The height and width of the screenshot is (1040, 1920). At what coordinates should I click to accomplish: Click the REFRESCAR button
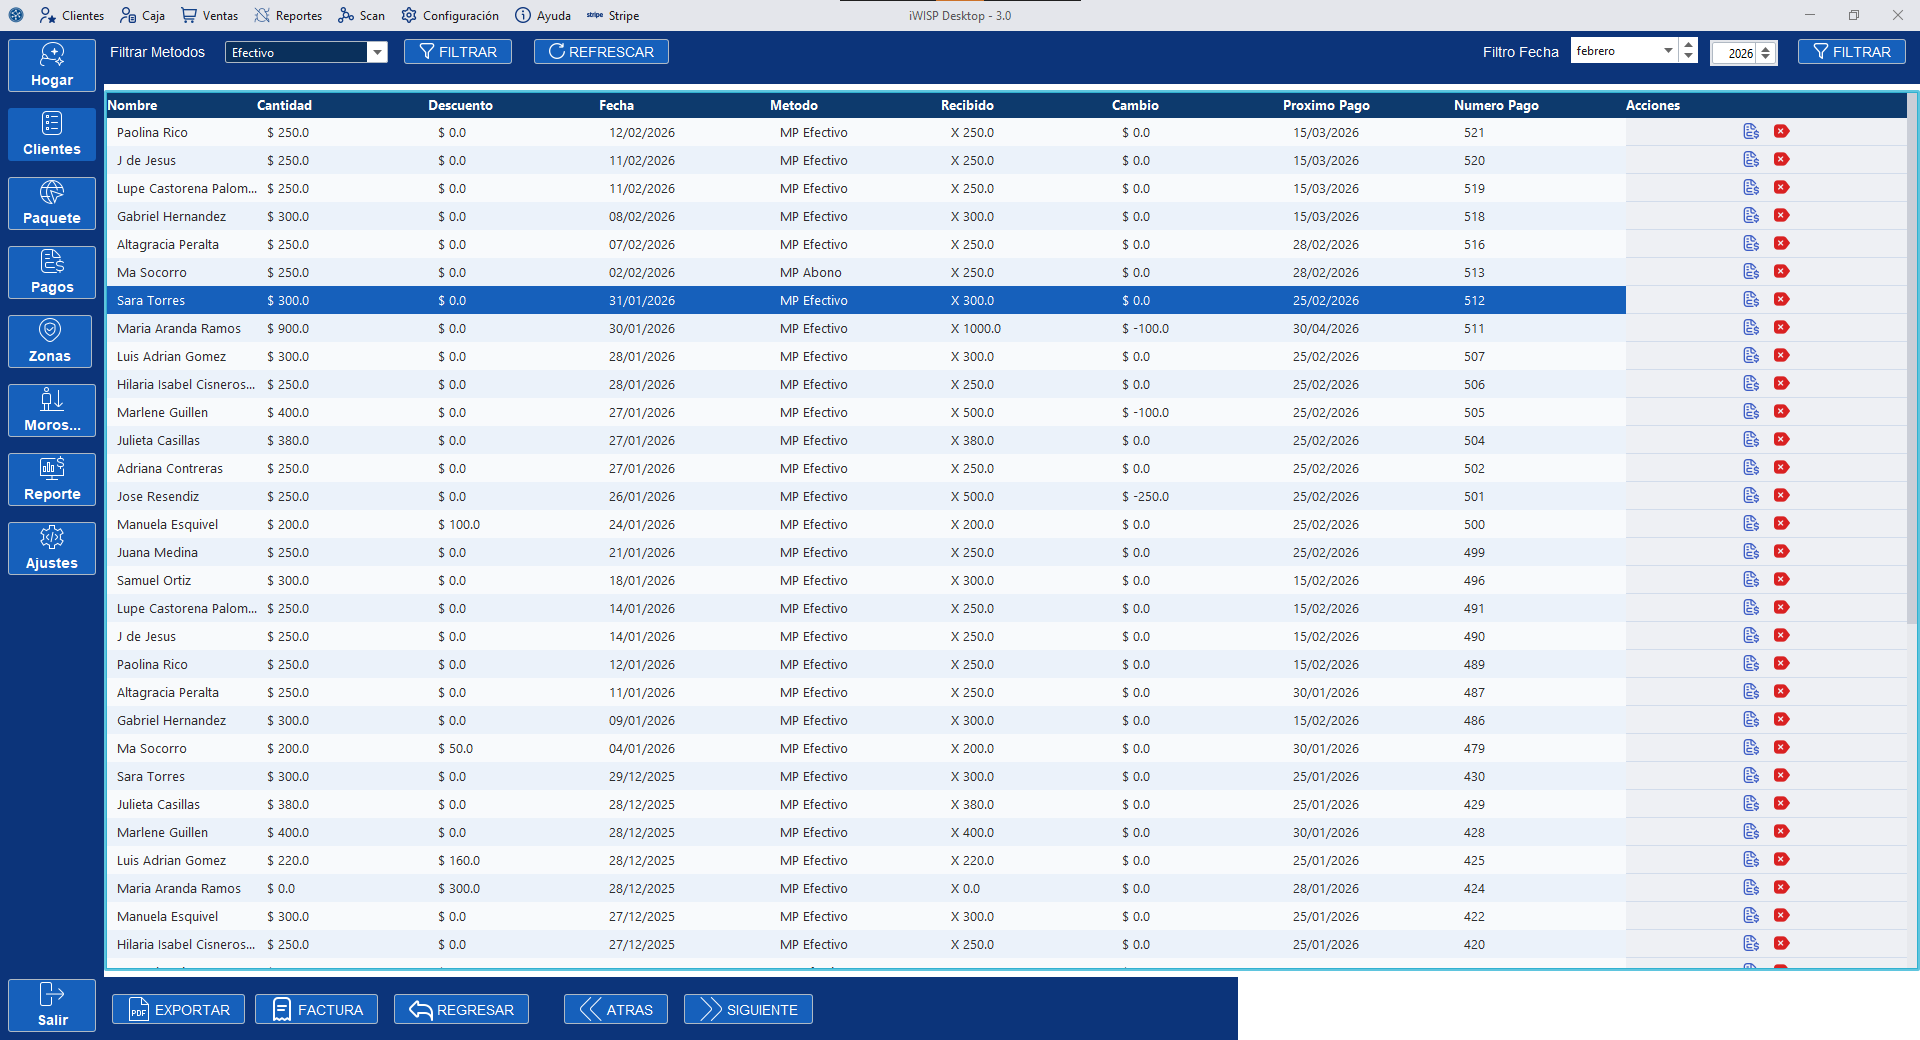601,52
